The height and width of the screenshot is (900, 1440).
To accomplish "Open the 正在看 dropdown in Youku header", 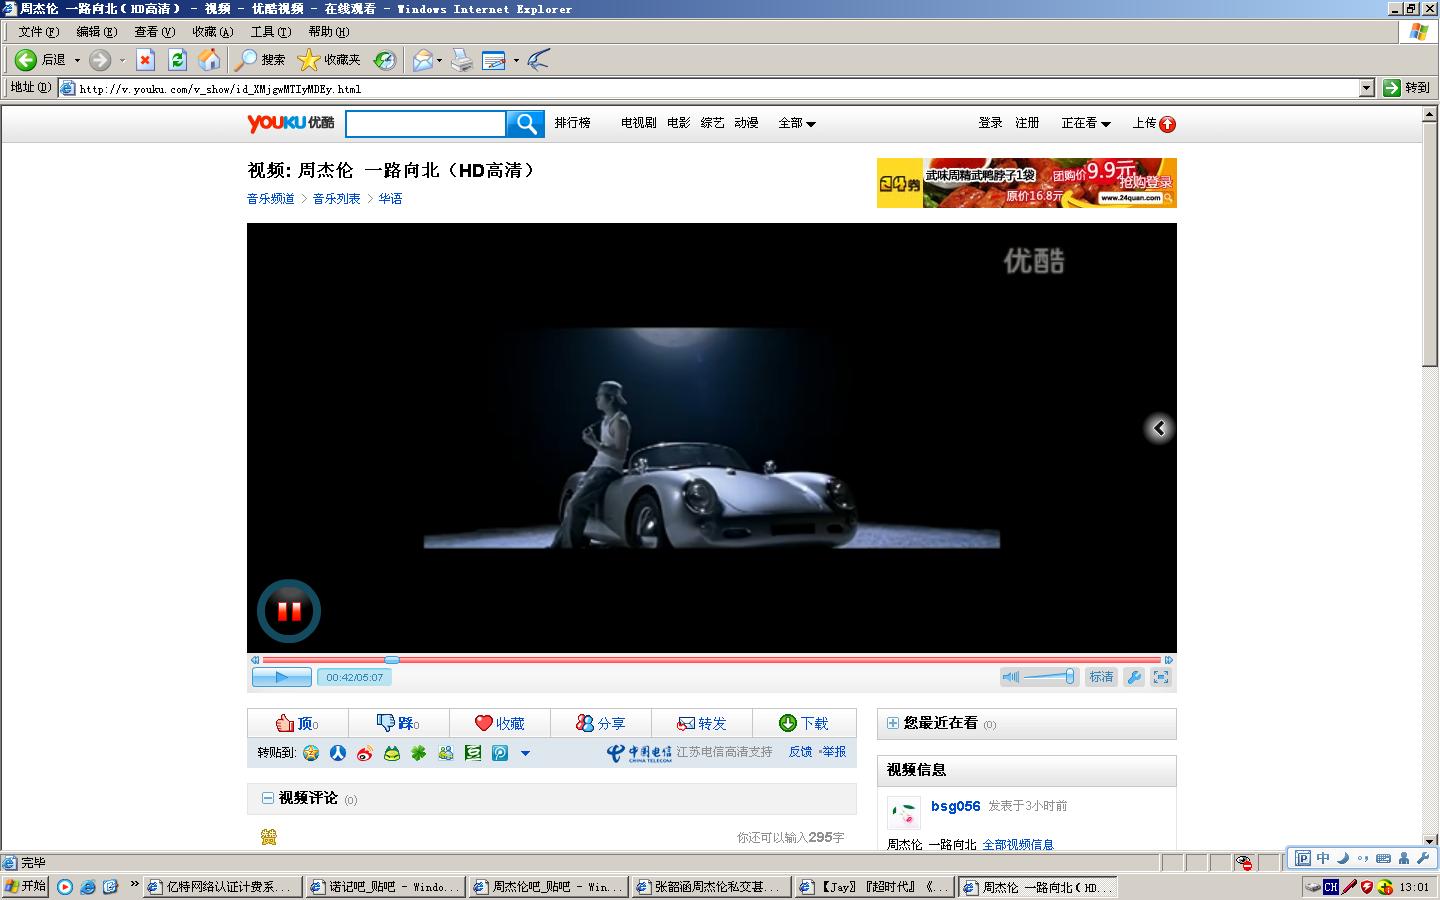I will (x=1086, y=124).
